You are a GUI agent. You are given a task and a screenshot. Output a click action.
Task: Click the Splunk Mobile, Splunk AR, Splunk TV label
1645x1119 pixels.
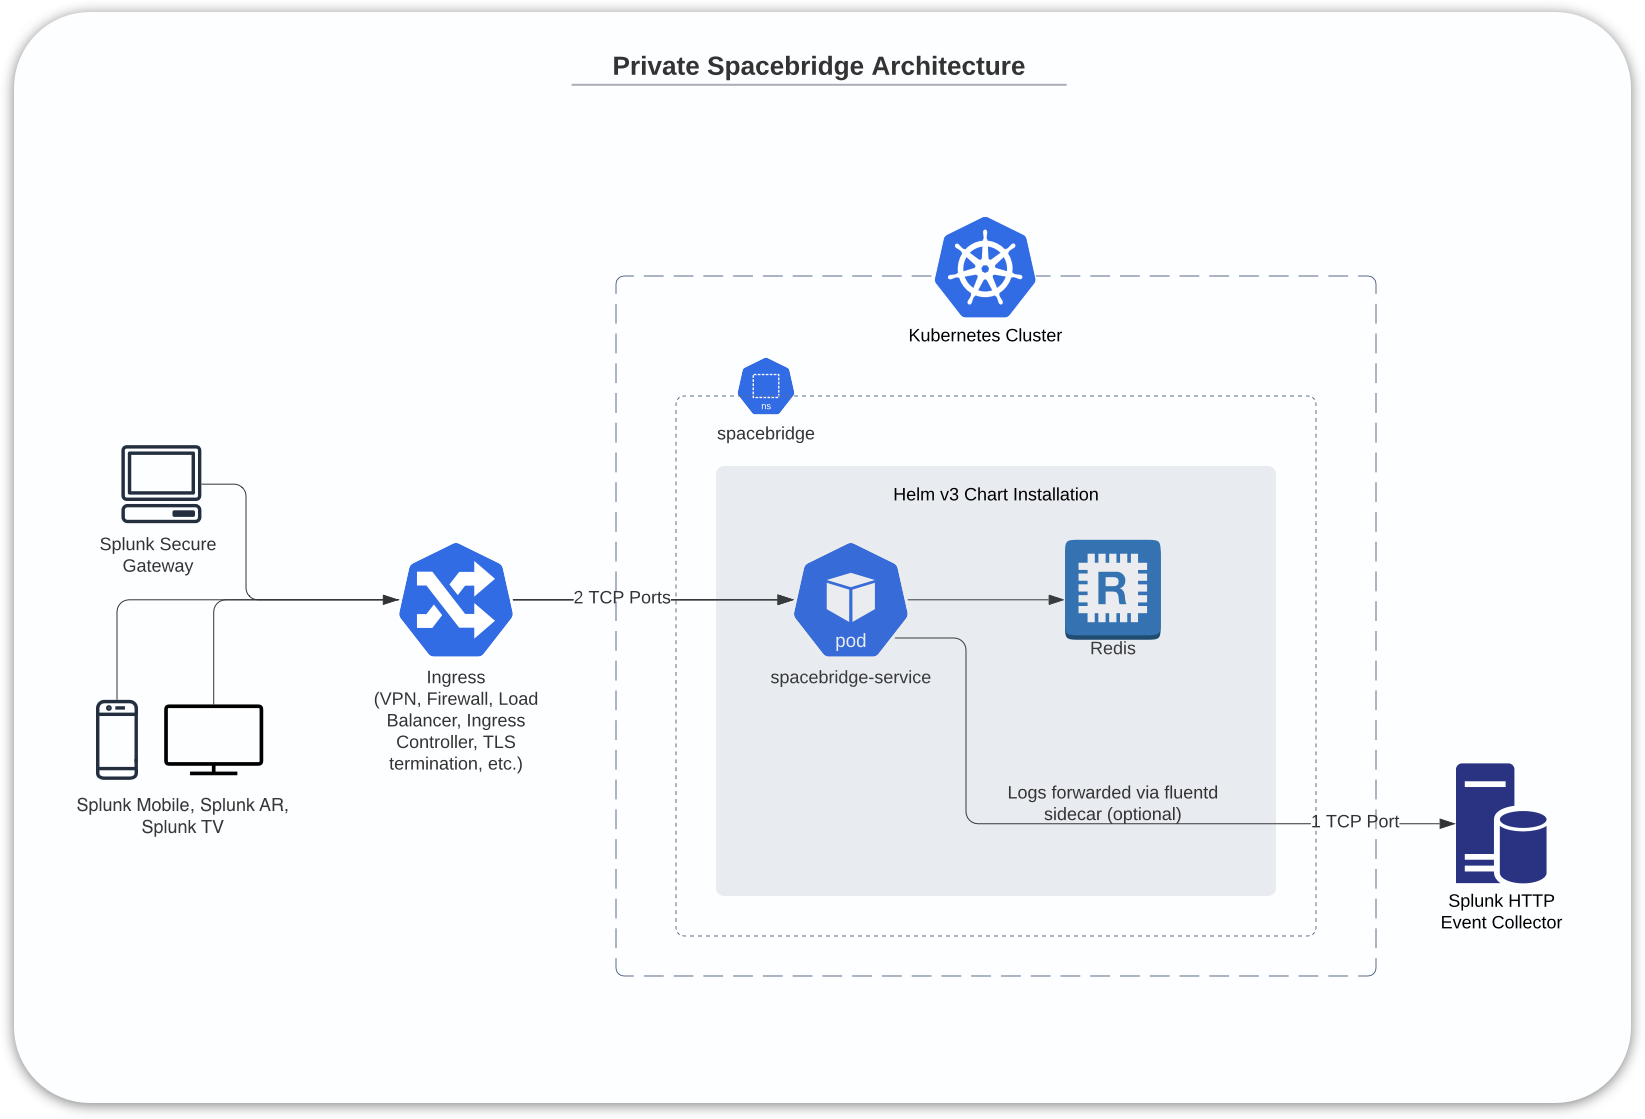[183, 816]
